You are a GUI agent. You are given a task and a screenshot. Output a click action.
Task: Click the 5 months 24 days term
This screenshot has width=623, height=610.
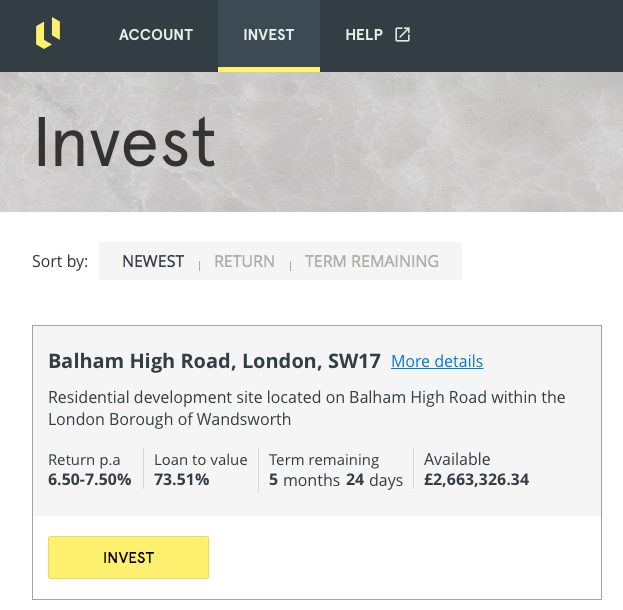(336, 480)
